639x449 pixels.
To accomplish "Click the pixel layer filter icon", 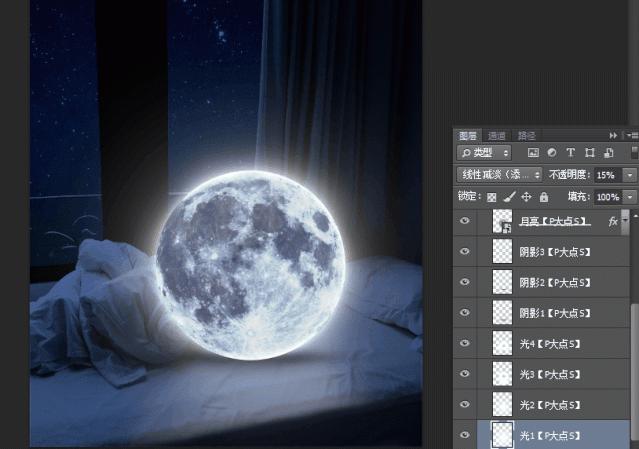I will (x=533, y=153).
